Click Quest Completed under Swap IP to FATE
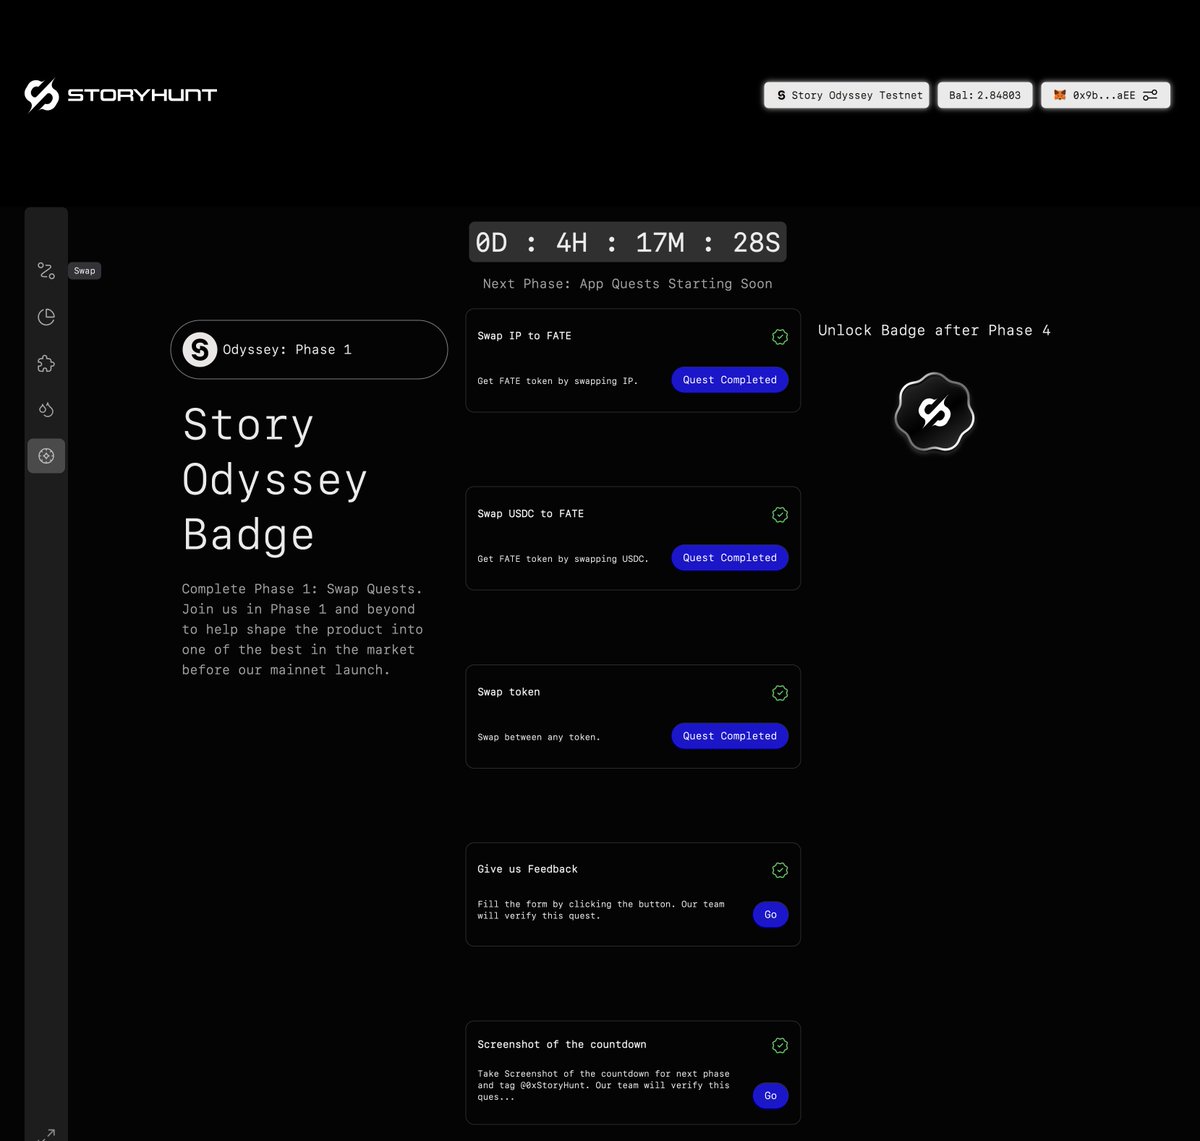The image size is (1200, 1141). (730, 380)
